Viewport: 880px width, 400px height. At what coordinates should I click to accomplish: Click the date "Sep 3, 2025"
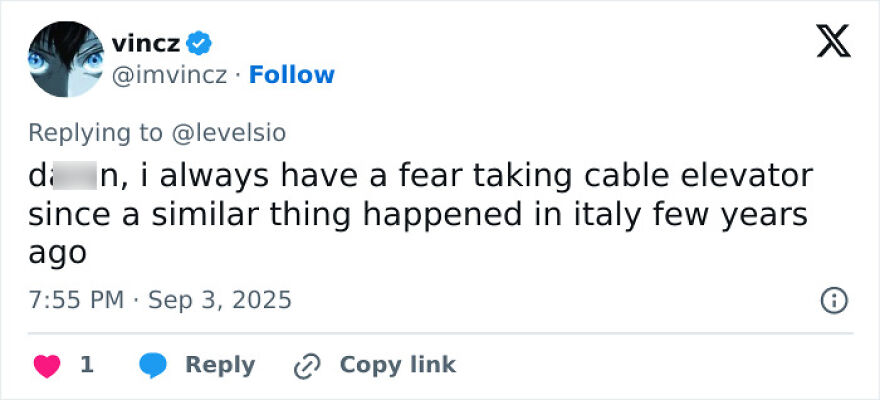(x=220, y=300)
